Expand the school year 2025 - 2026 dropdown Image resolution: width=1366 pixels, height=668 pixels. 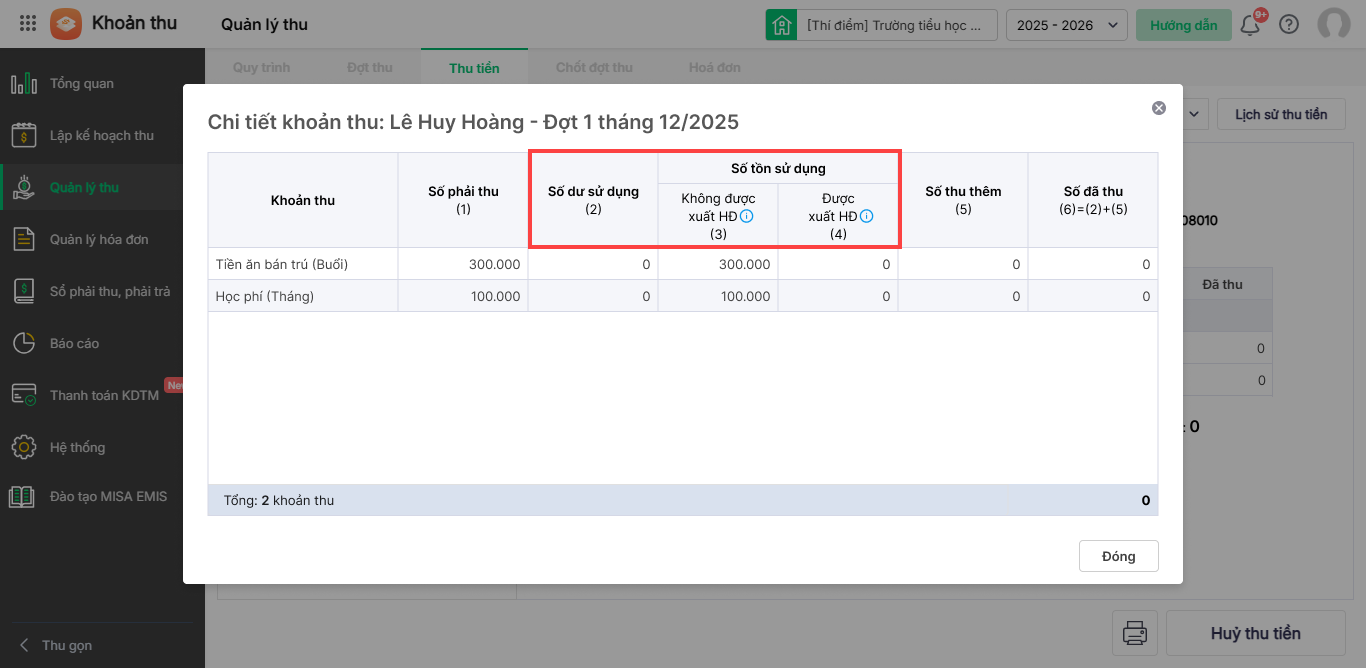(x=1066, y=25)
